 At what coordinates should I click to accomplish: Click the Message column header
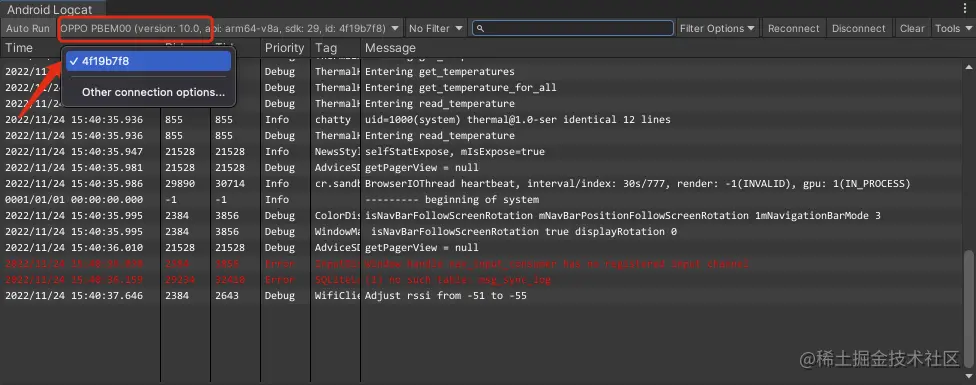390,48
